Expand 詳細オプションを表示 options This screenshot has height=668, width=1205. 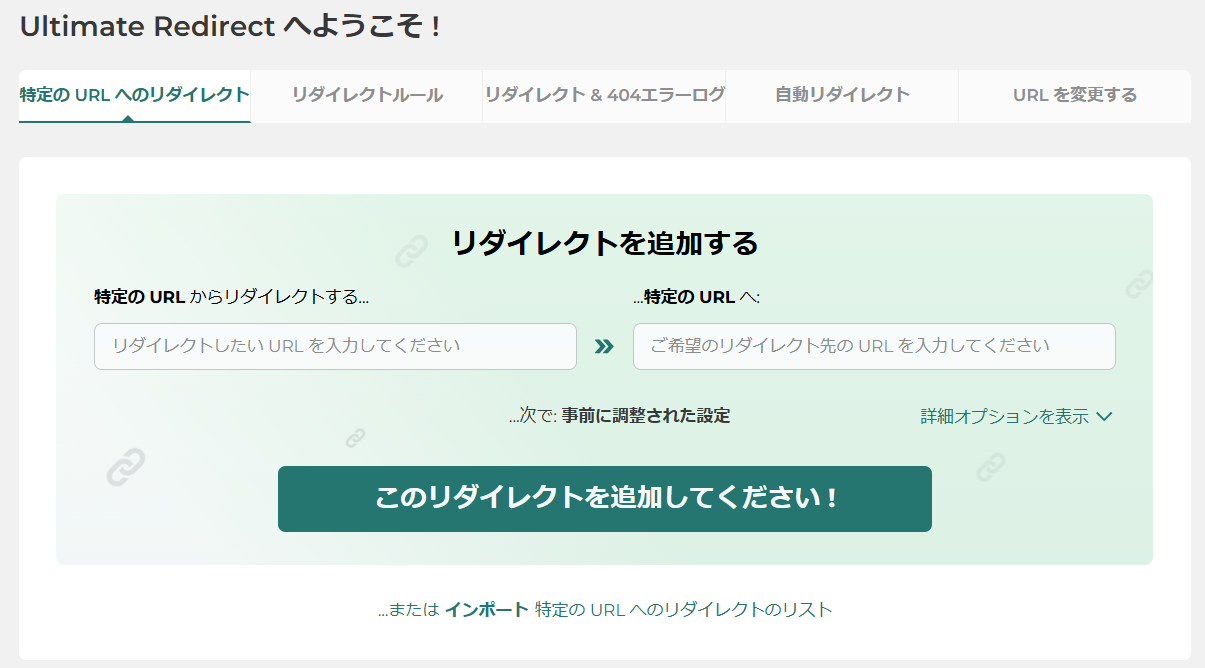click(1016, 417)
